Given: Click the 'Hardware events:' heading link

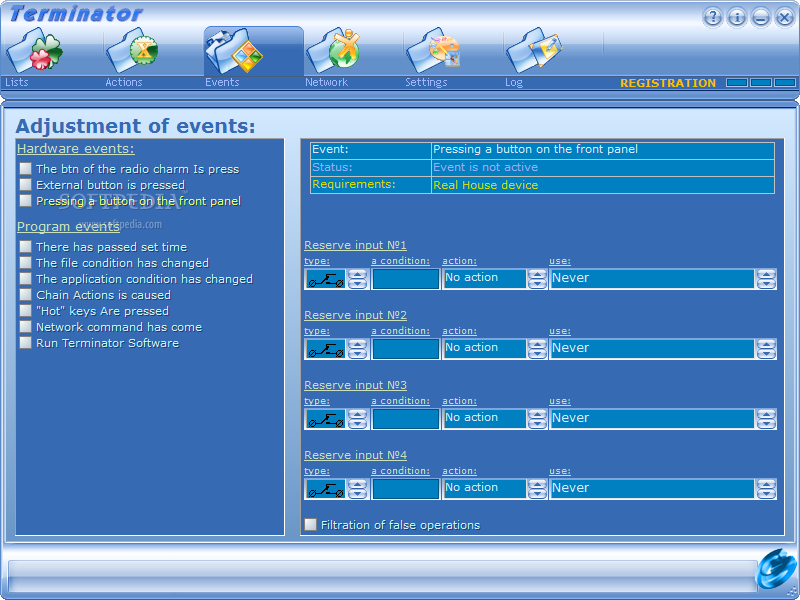Looking at the screenshot, I should [76, 148].
